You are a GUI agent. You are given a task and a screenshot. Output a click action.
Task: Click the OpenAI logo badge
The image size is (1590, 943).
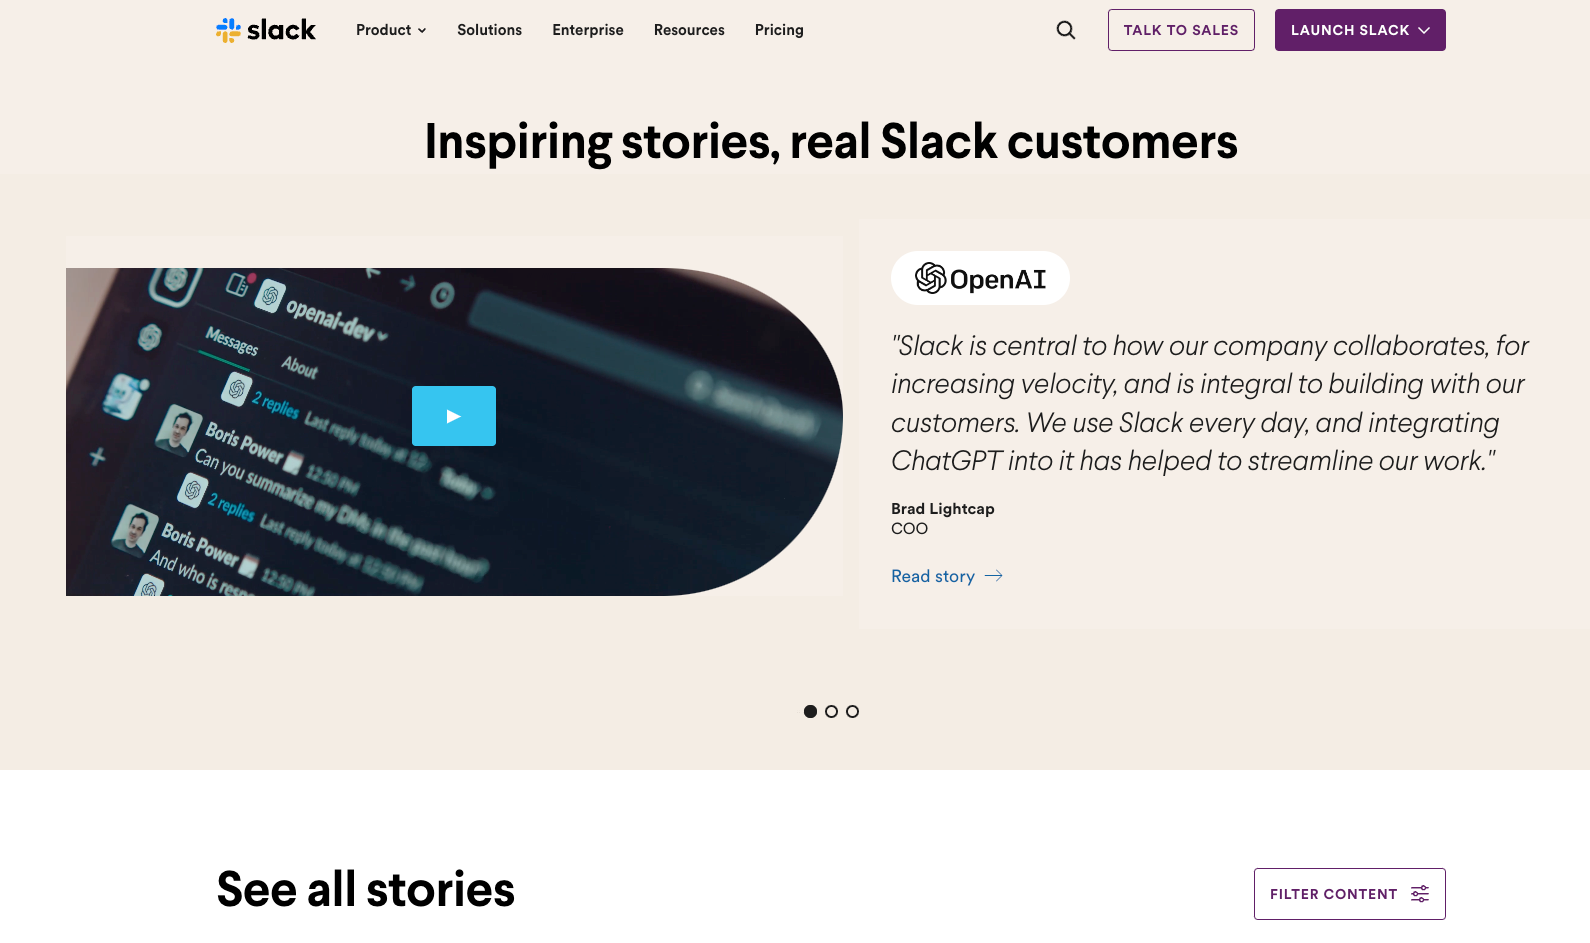tap(980, 278)
